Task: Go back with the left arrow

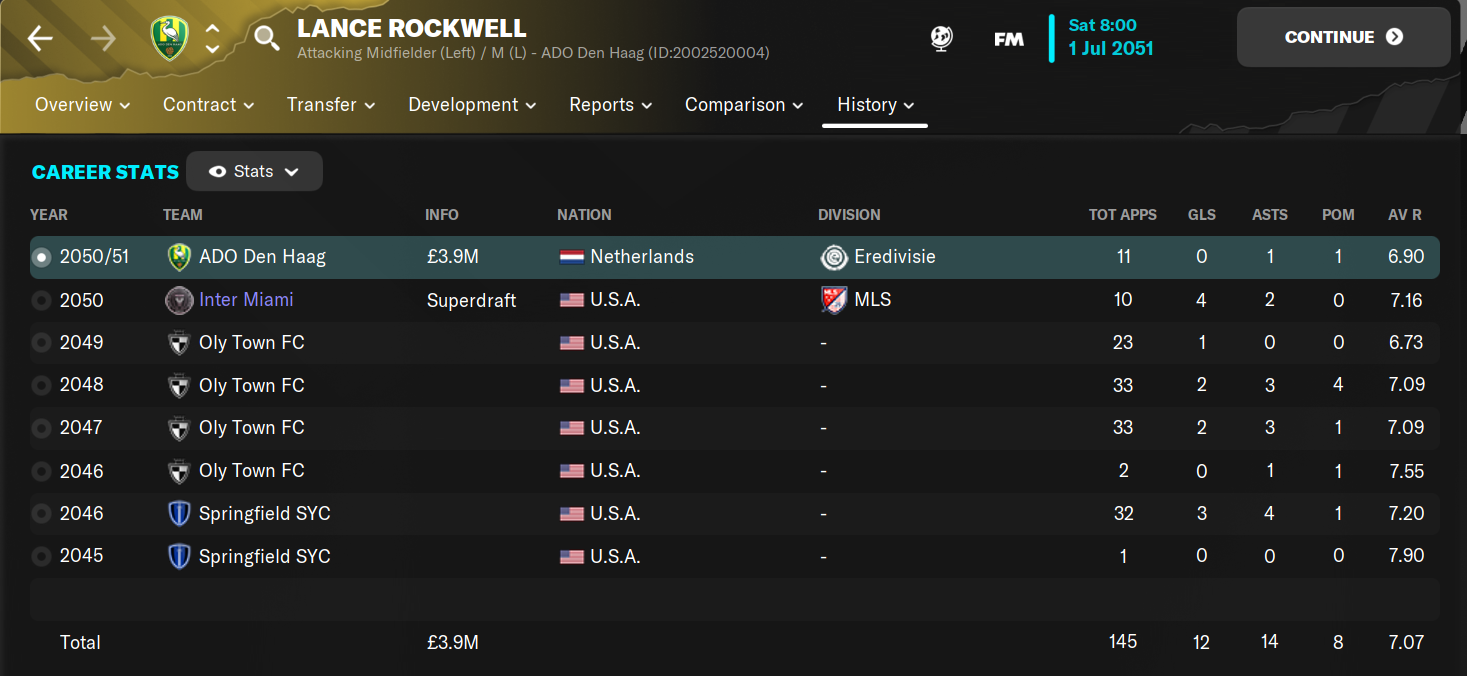Action: click(x=40, y=39)
